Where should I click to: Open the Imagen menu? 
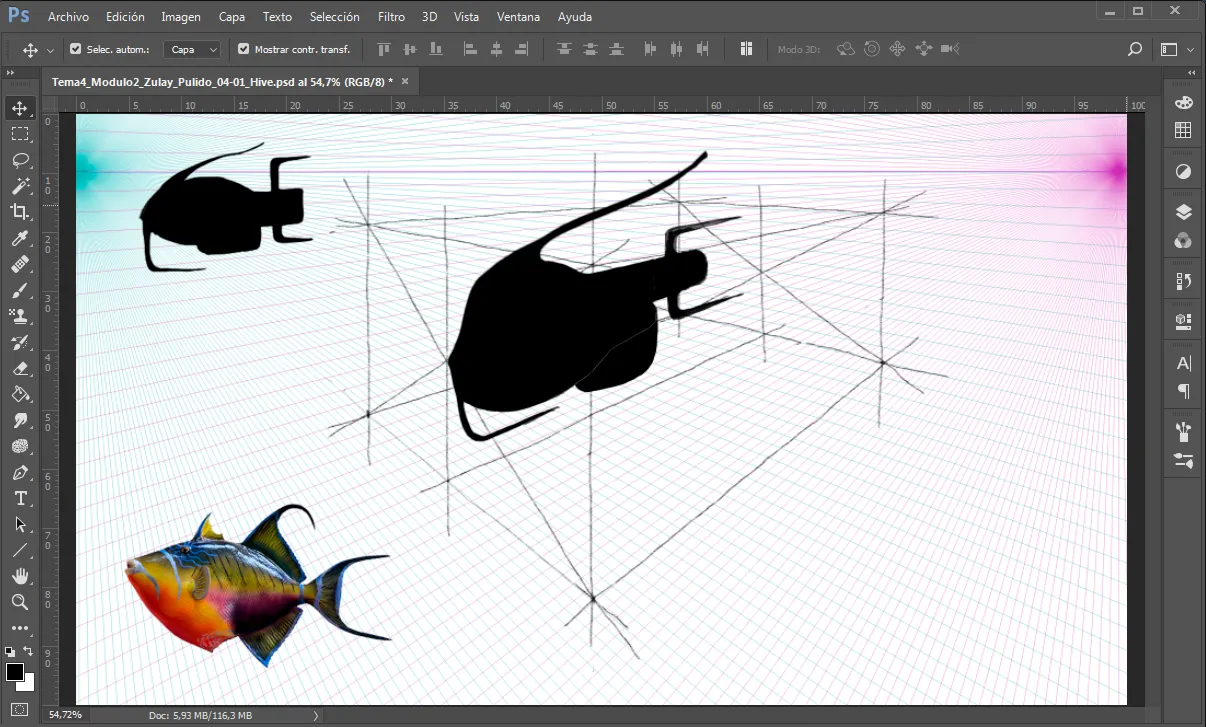tap(181, 17)
